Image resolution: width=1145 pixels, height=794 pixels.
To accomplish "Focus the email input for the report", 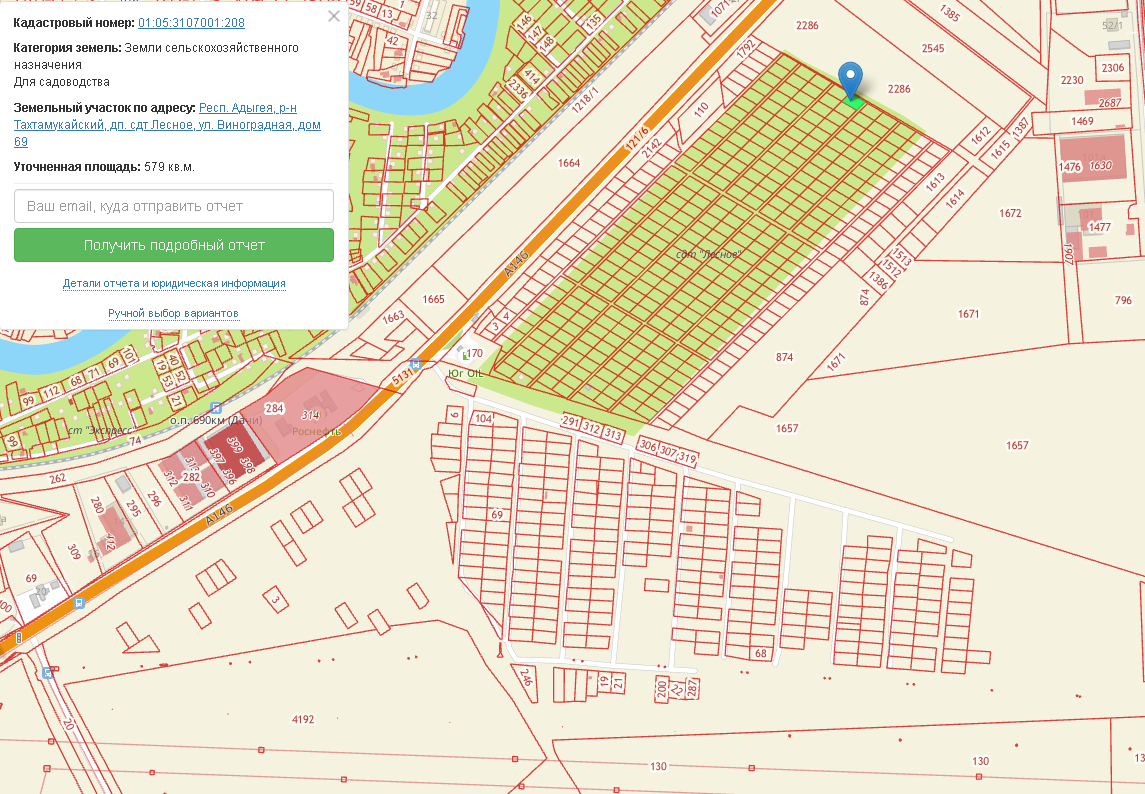I will [x=174, y=206].
